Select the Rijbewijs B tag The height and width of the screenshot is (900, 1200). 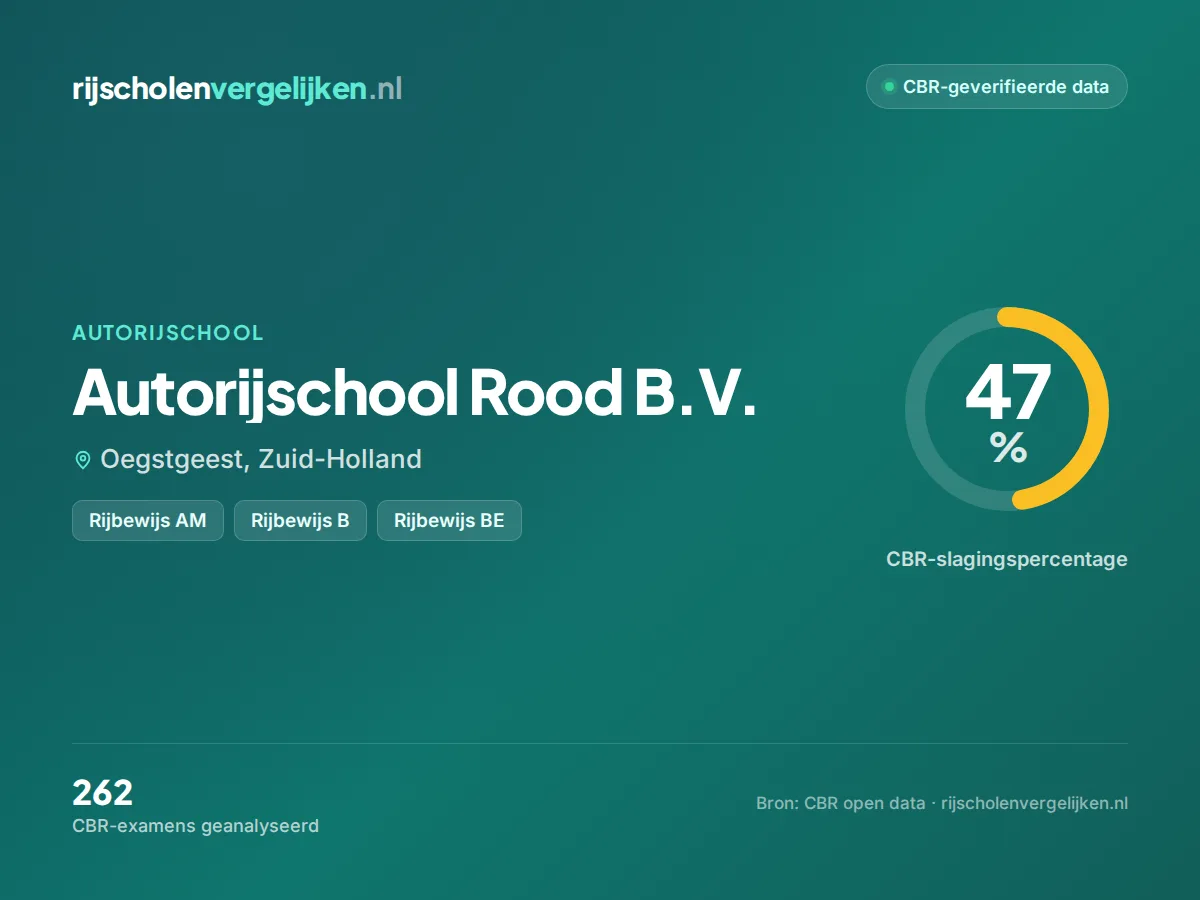pyautogui.click(x=300, y=520)
